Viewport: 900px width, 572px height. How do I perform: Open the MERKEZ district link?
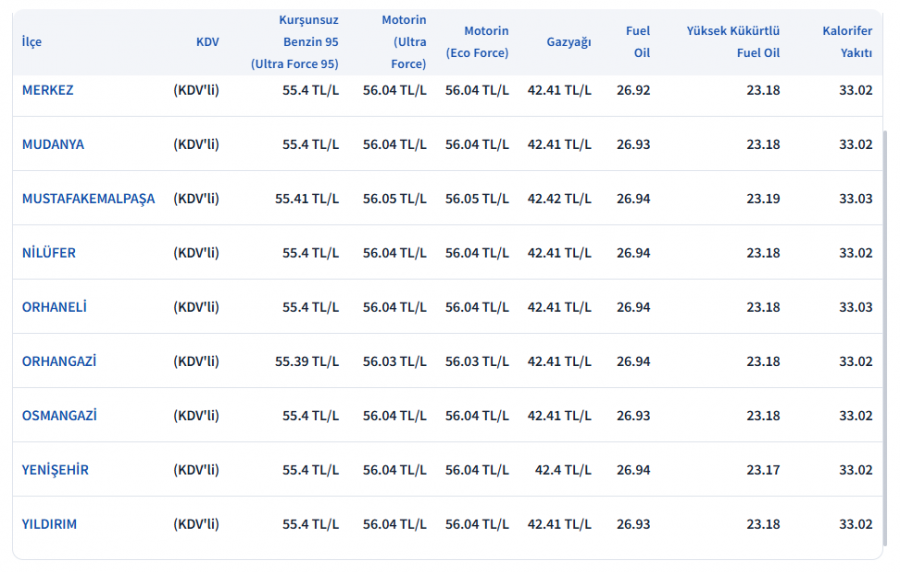48,90
